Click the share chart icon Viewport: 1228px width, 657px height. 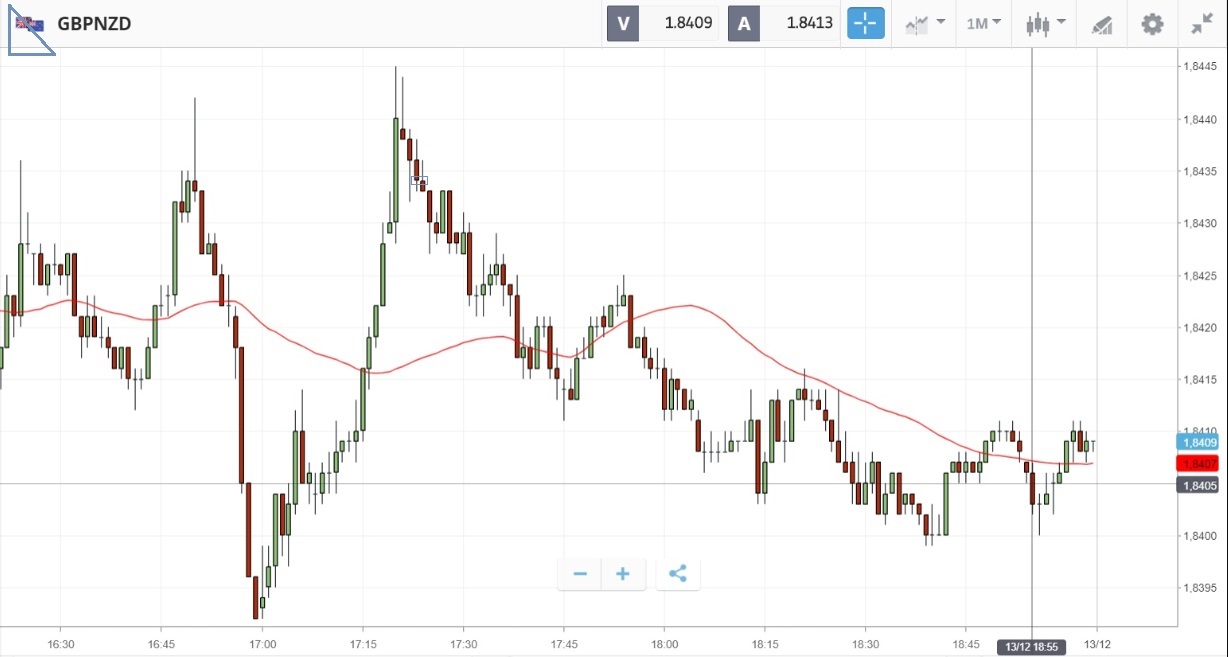point(677,574)
